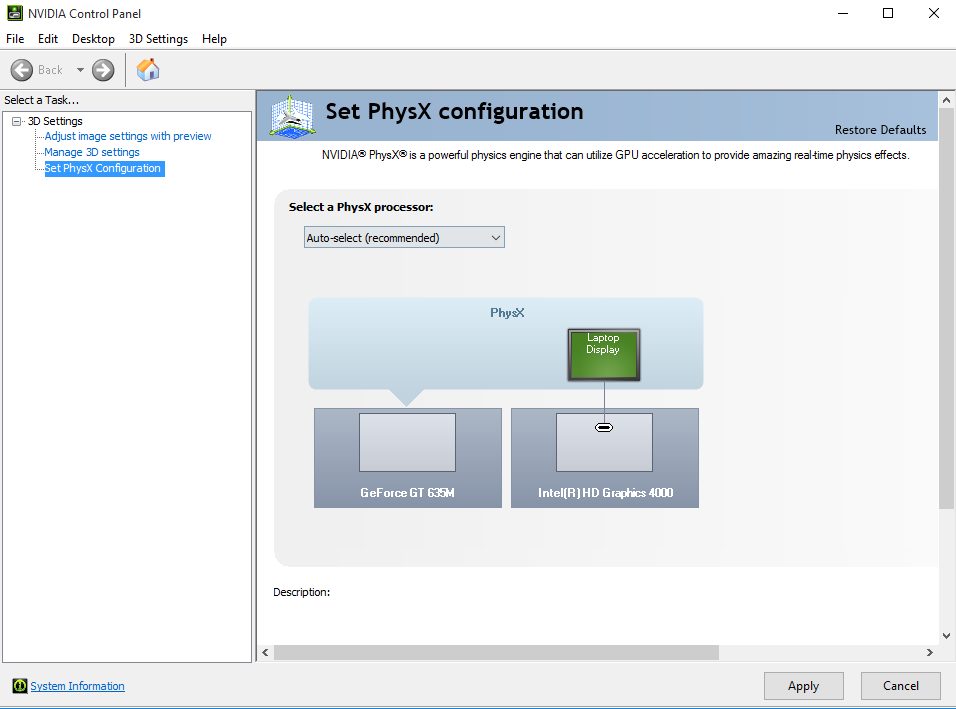
Task: Click the vertical scrollbar thumb
Action: tap(946, 308)
